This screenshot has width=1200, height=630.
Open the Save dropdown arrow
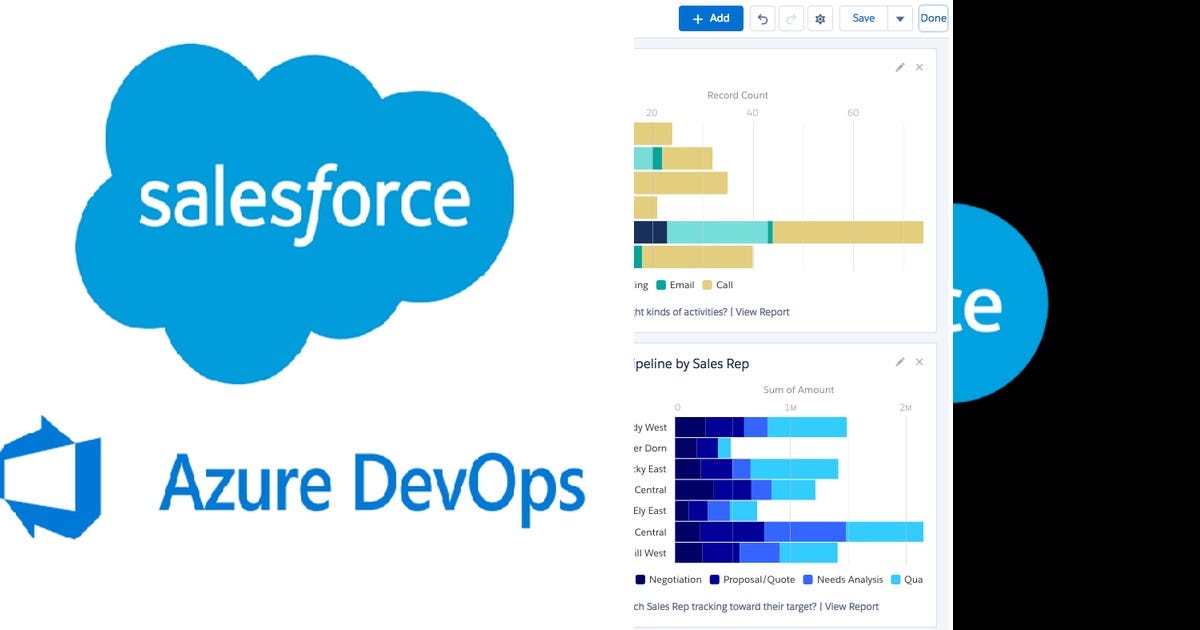[x=899, y=18]
